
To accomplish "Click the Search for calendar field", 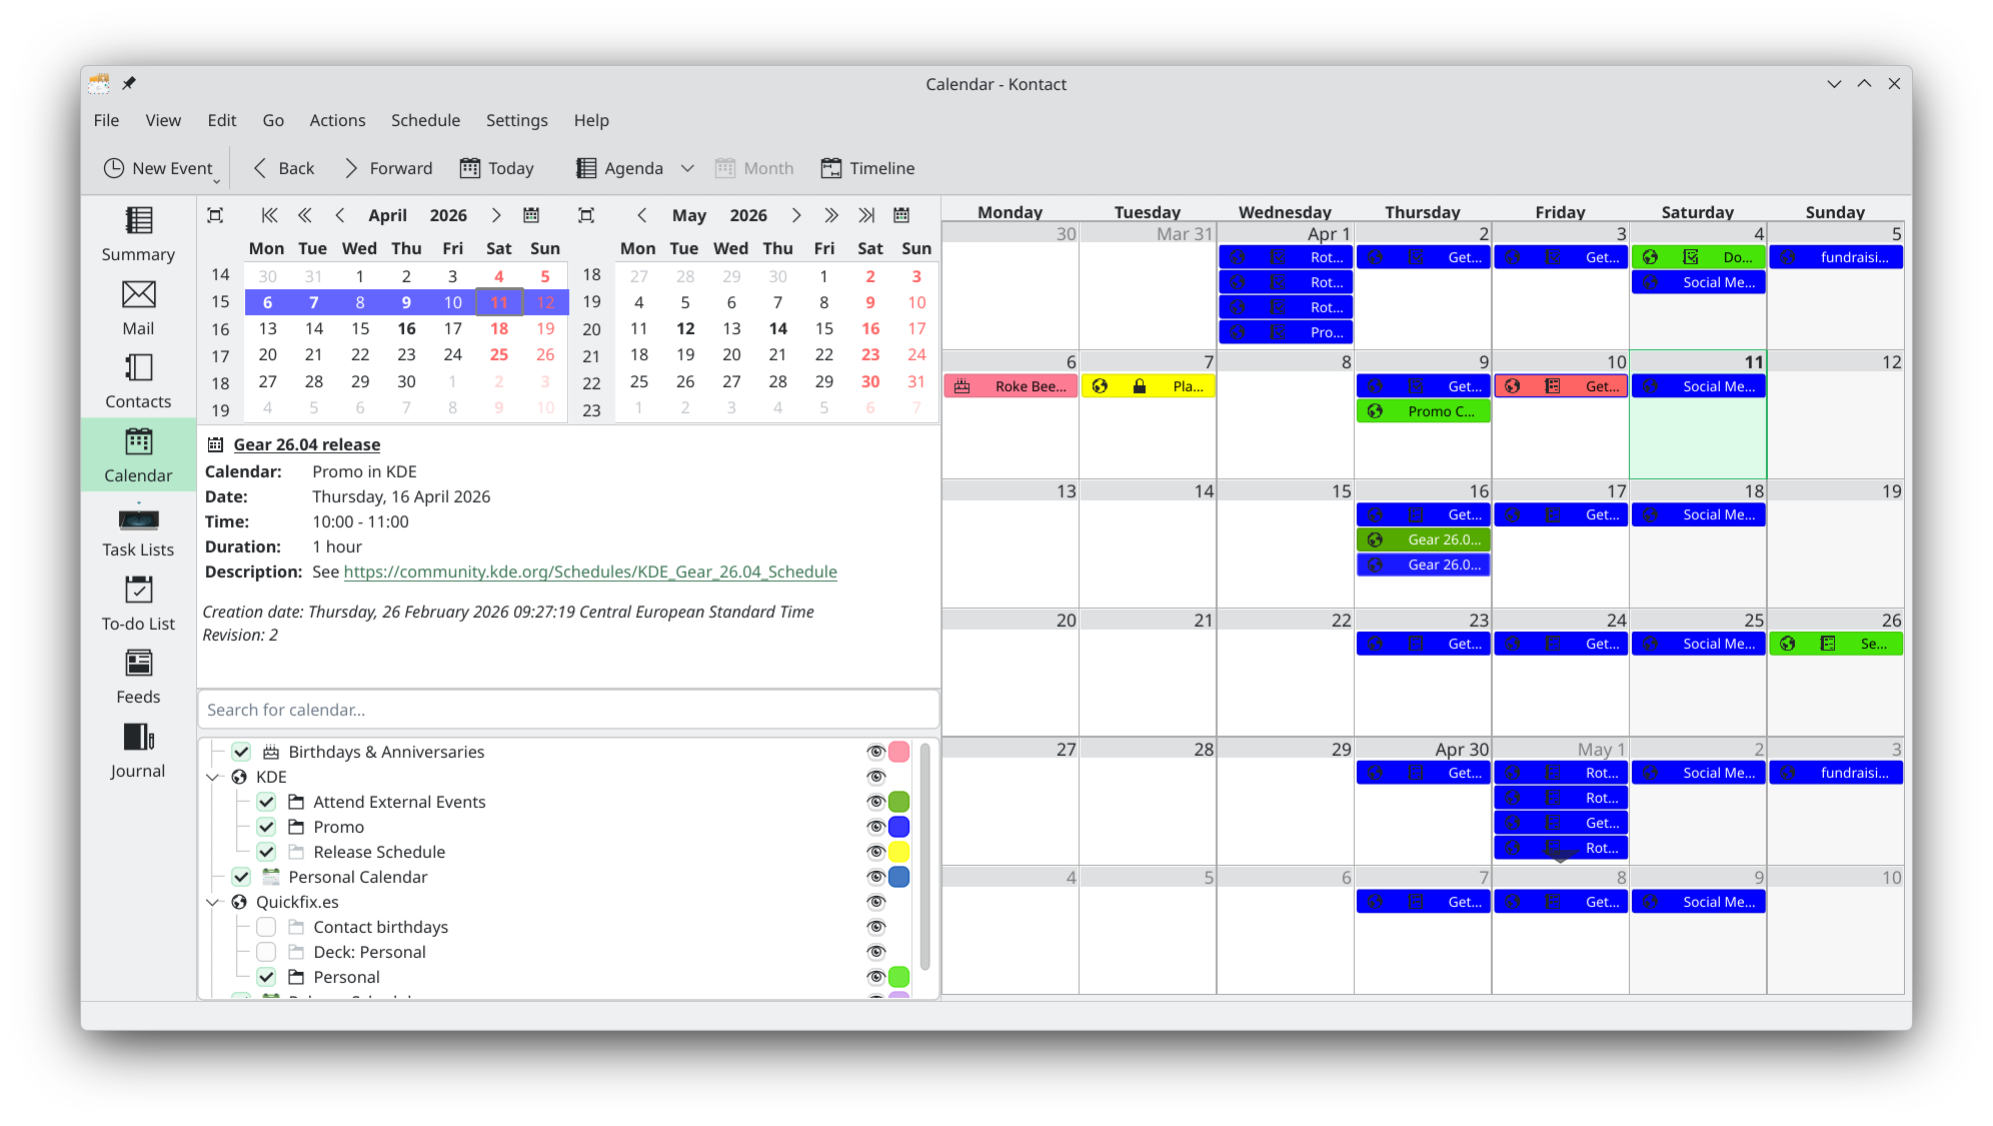I will (567, 710).
